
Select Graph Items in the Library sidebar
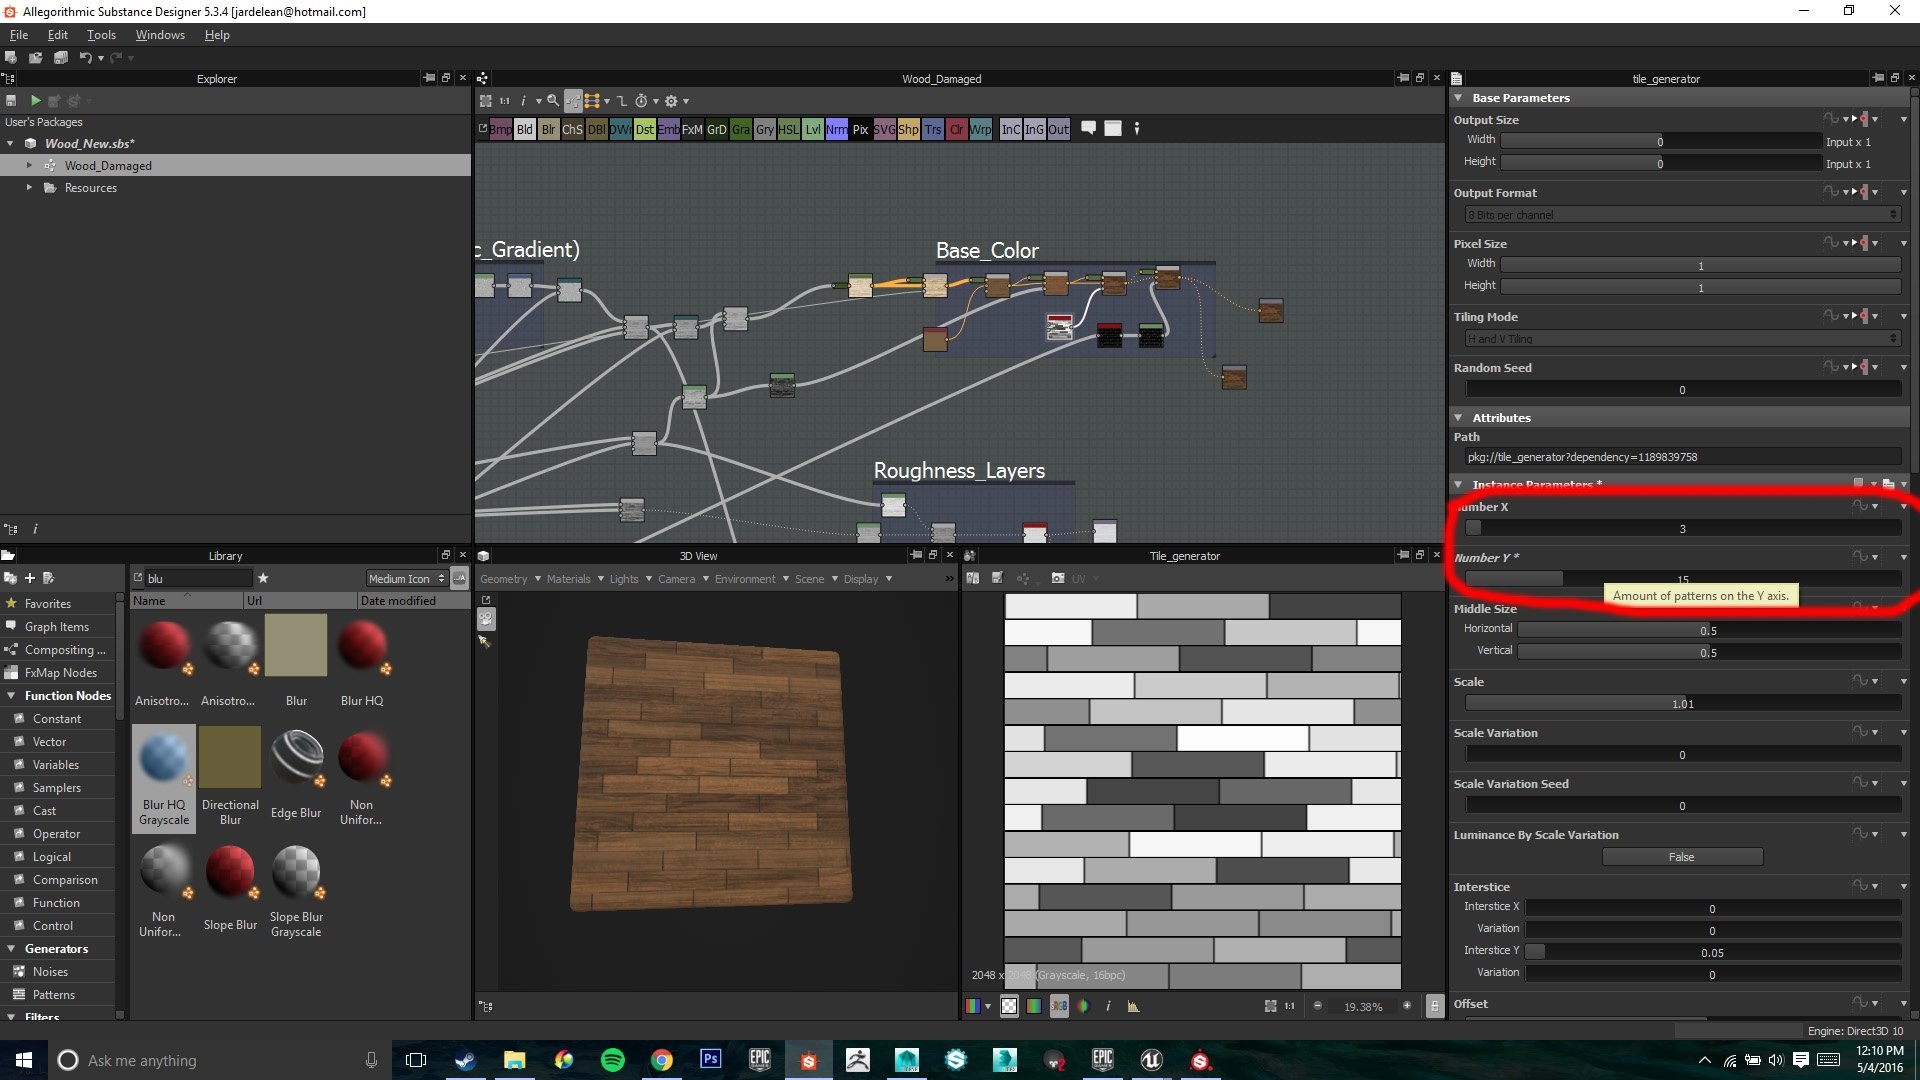tap(57, 627)
